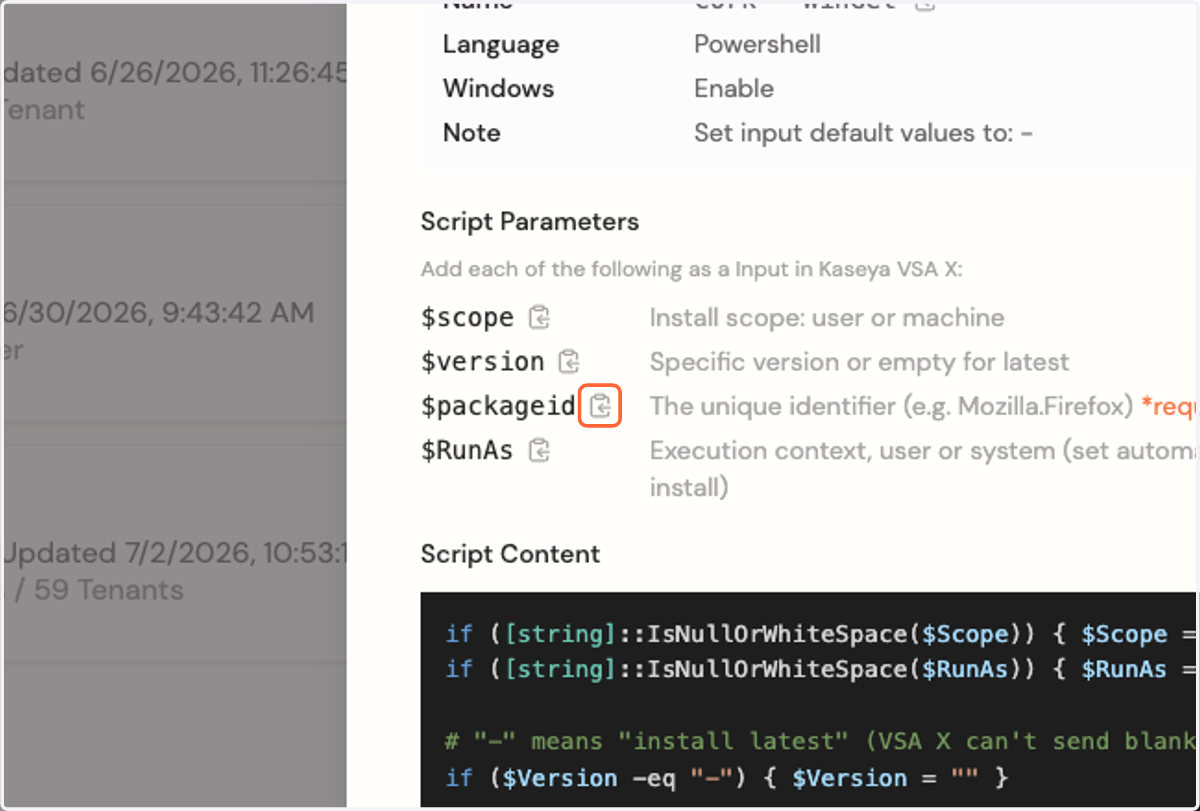
Task: Select the $scope parameter text
Action: (467, 318)
